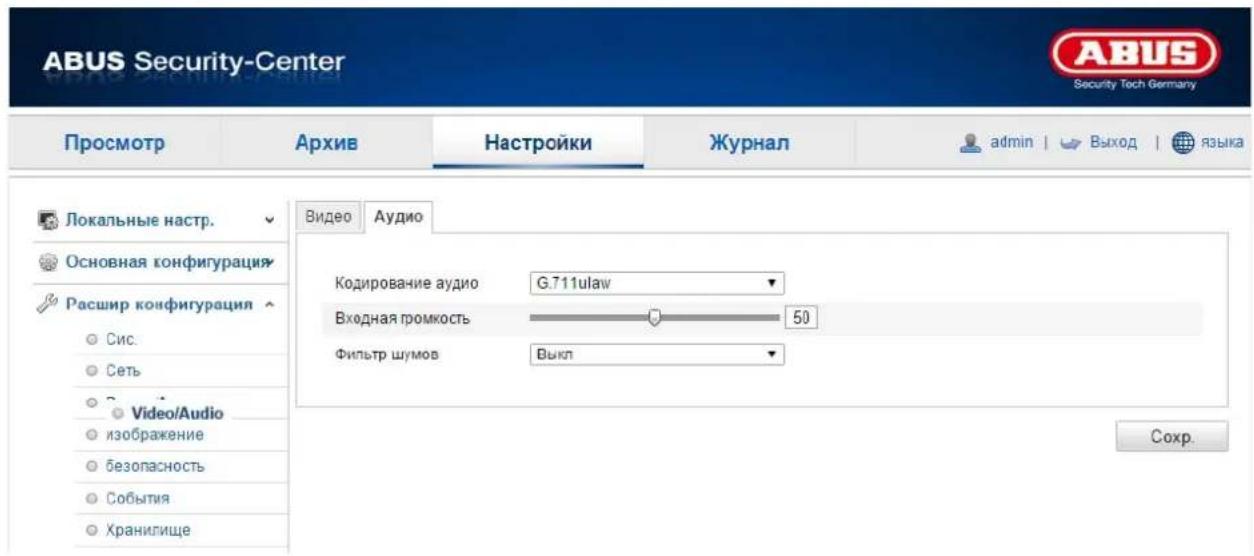
Task: Select the Аудио sub-tab
Action: (x=397, y=217)
